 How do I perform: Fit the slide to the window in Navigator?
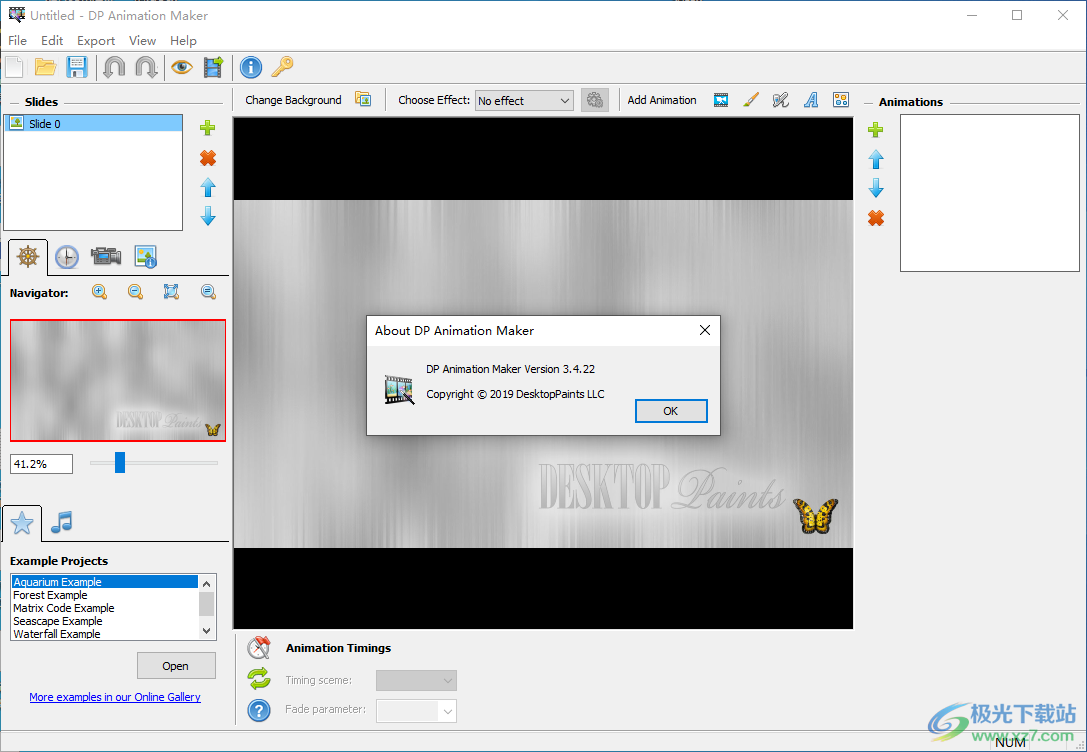point(171,292)
